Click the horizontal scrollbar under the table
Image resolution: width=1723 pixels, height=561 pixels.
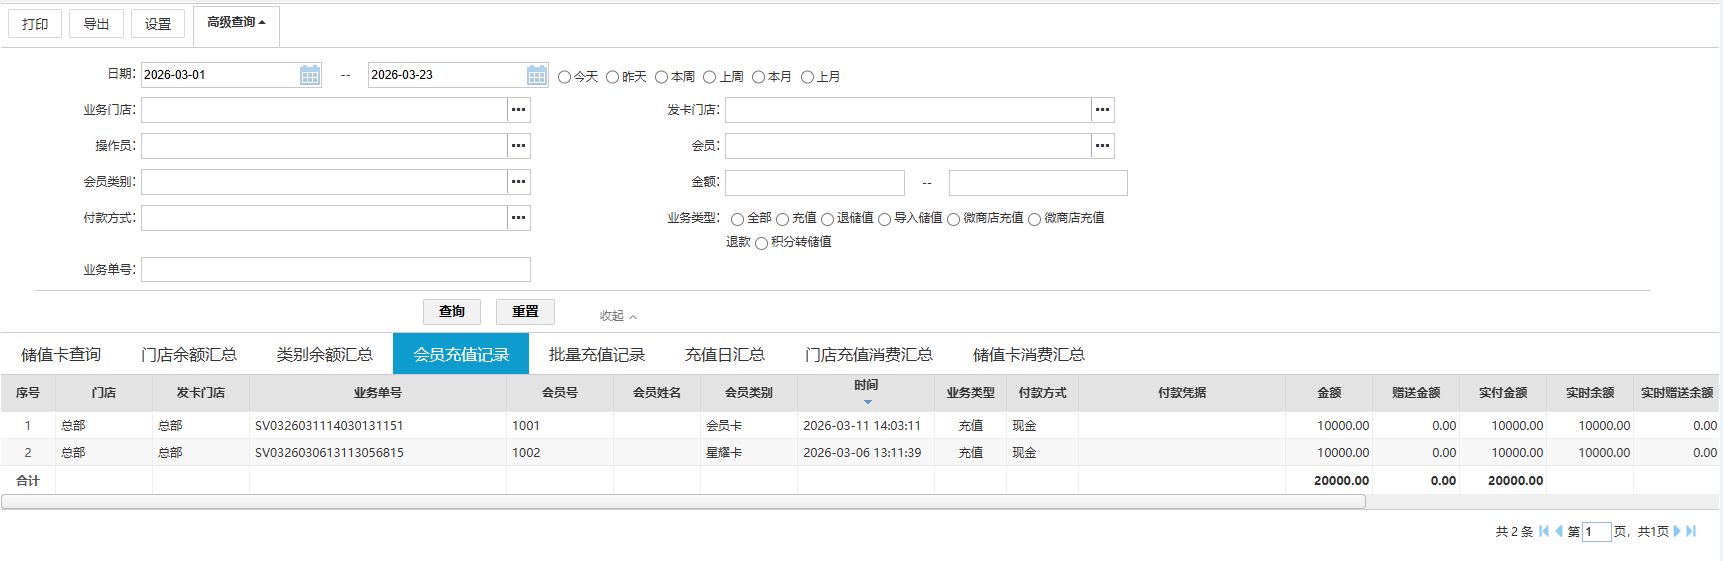683,502
